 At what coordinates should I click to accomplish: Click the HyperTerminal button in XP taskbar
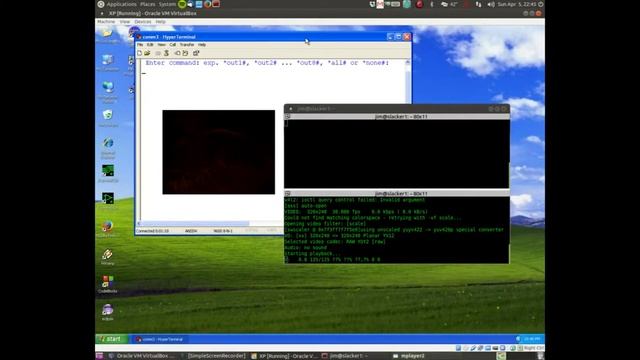(160, 339)
